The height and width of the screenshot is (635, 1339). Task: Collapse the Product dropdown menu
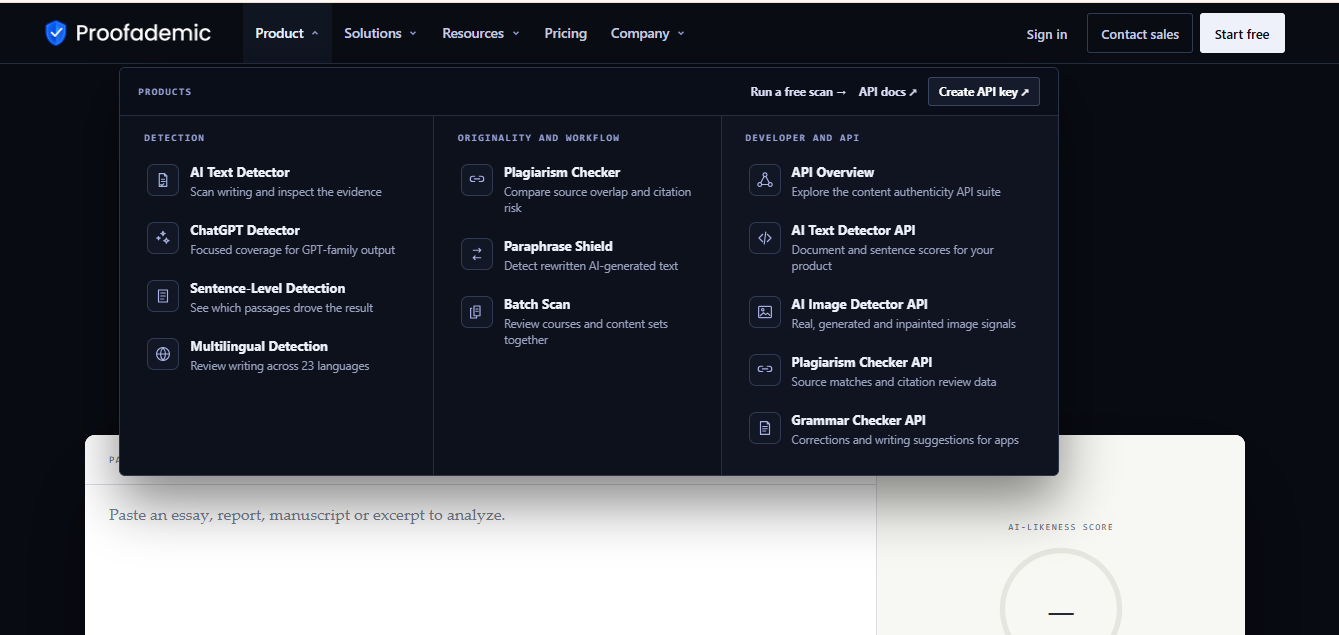coord(287,33)
